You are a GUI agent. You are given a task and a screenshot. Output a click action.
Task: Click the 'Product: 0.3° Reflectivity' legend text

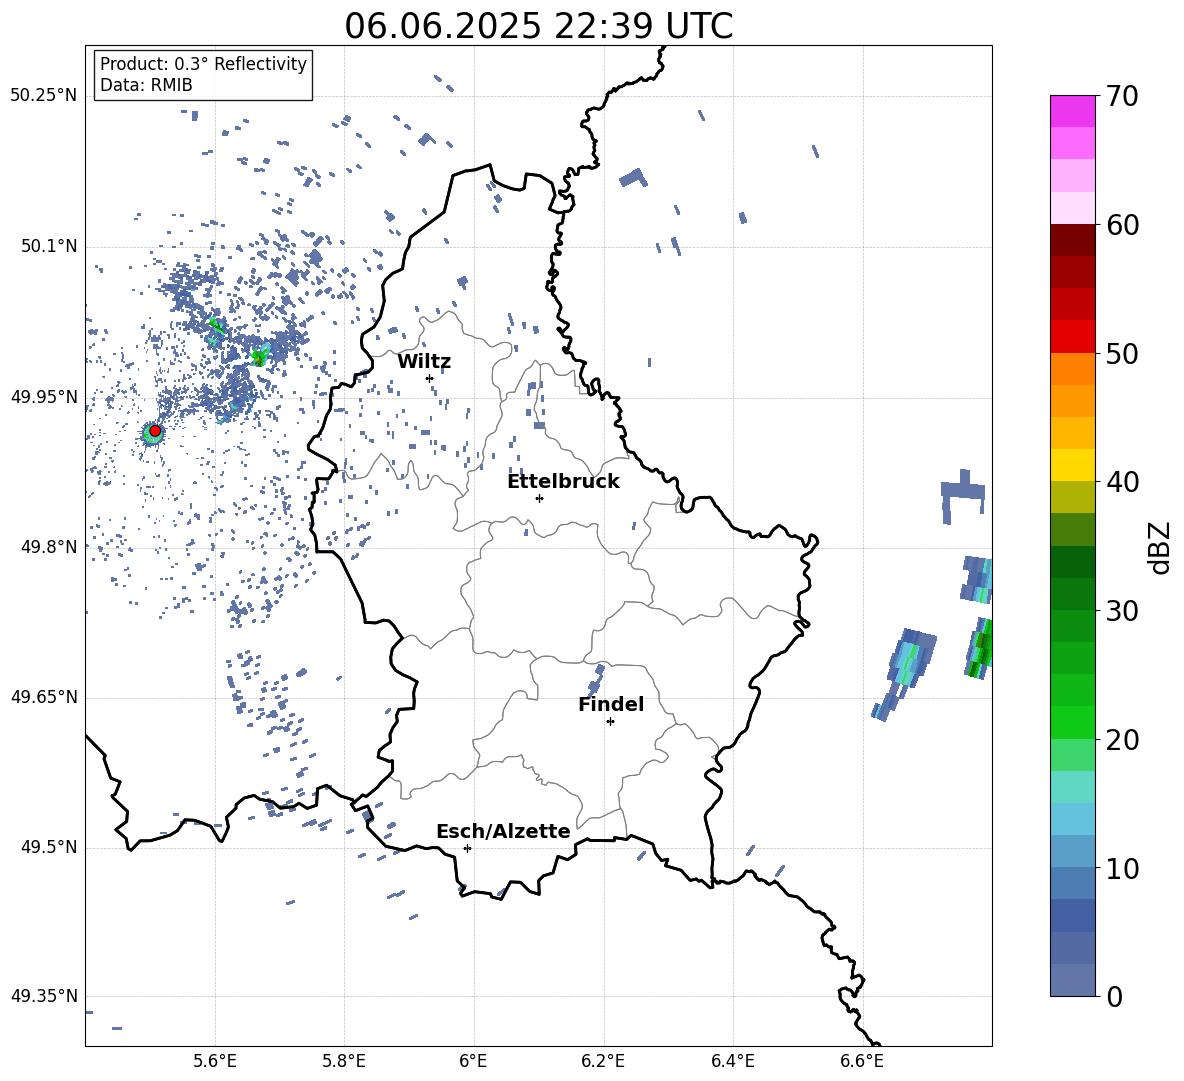pyautogui.click(x=203, y=63)
